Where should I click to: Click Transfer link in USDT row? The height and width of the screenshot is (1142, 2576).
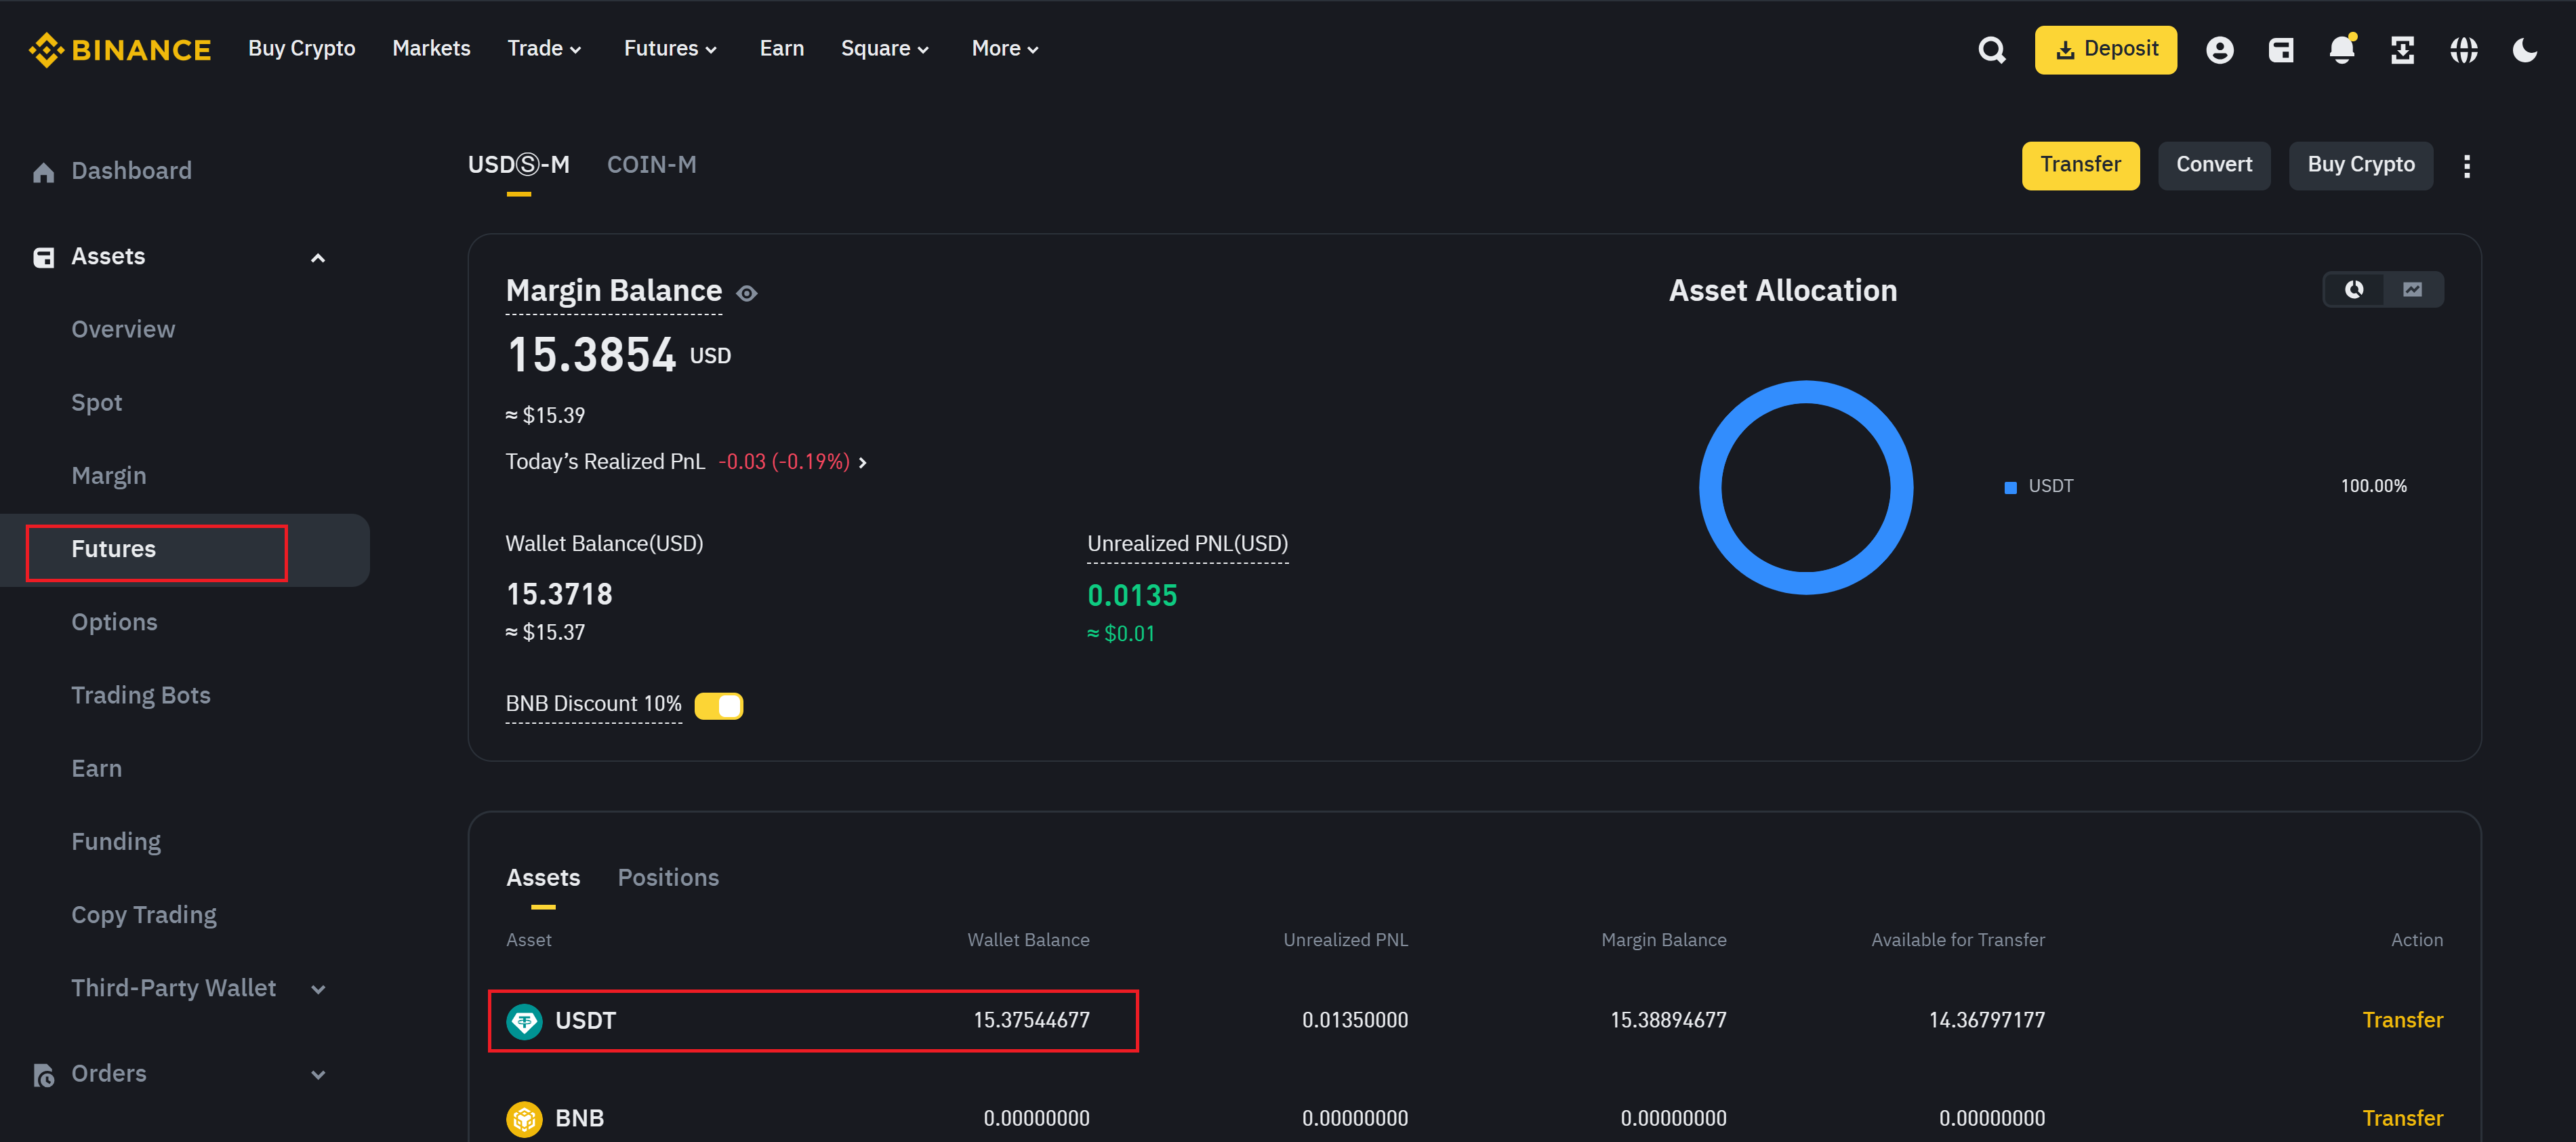click(2402, 1020)
